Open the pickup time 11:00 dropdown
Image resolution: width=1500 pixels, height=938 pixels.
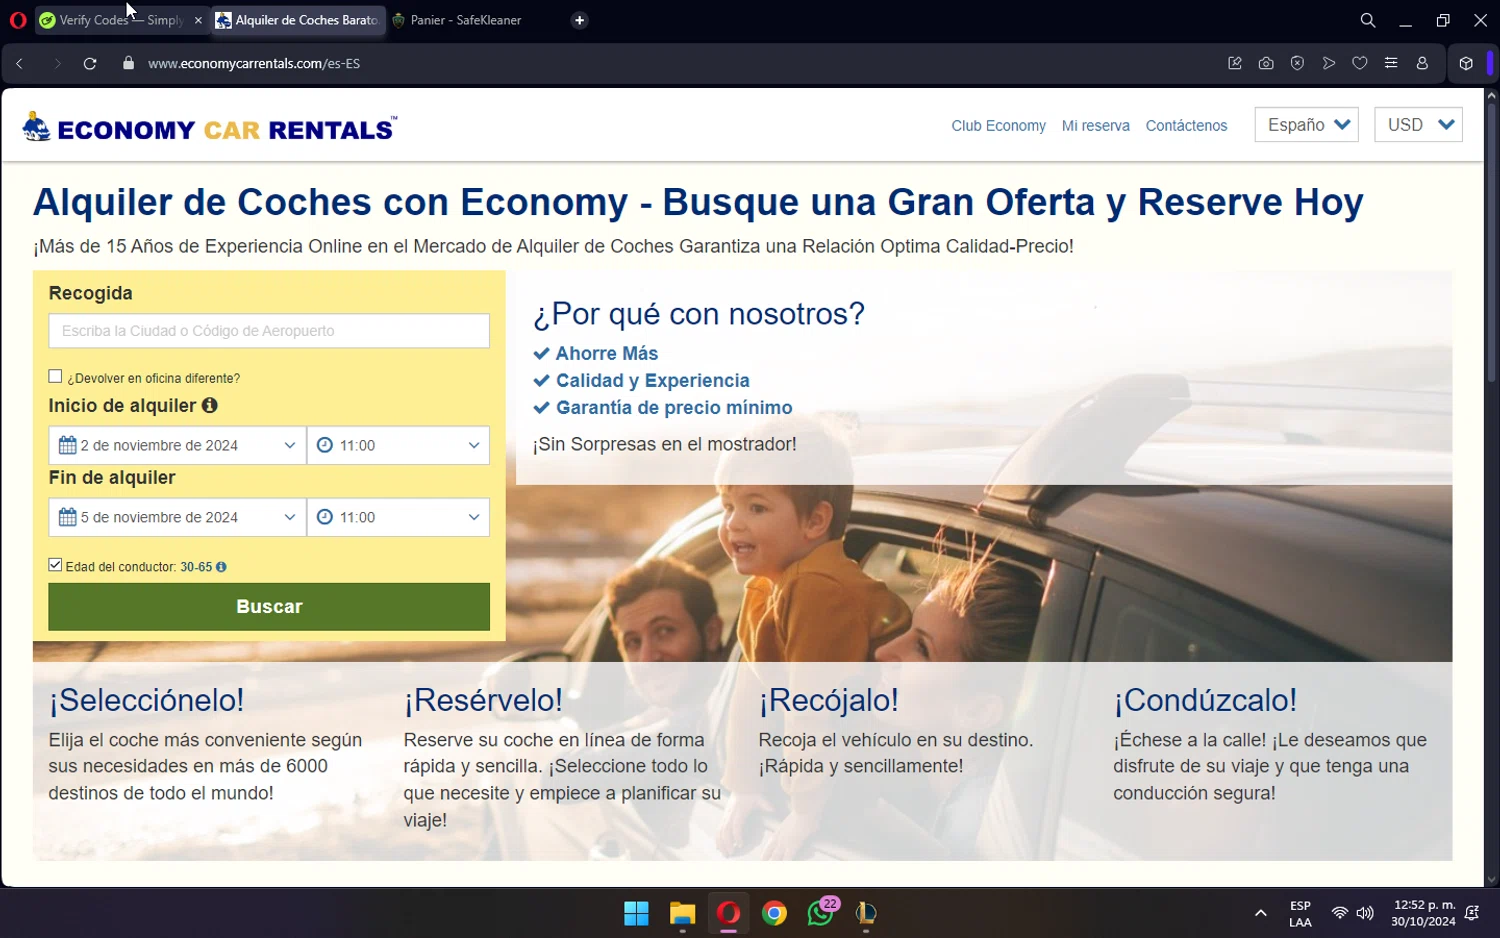tap(398, 445)
